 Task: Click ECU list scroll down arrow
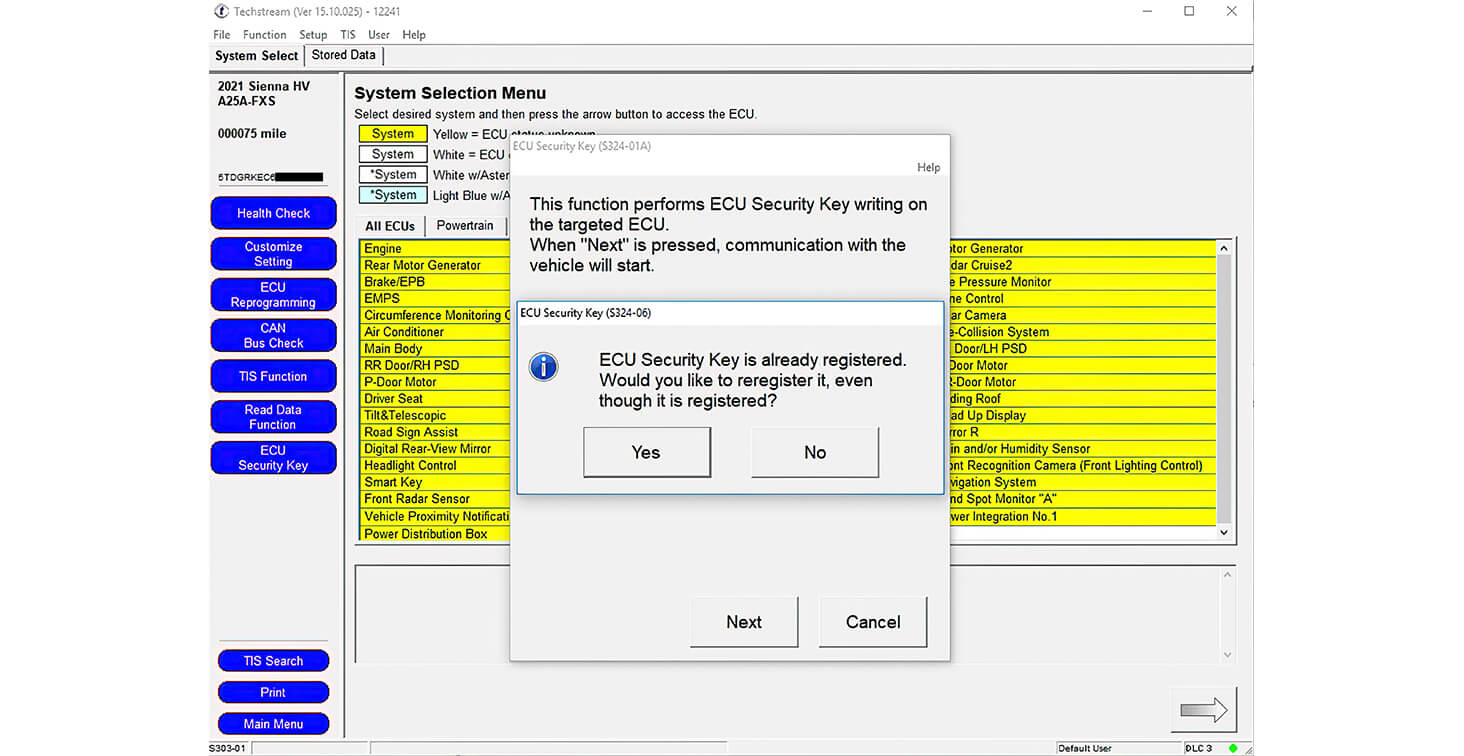[1224, 533]
